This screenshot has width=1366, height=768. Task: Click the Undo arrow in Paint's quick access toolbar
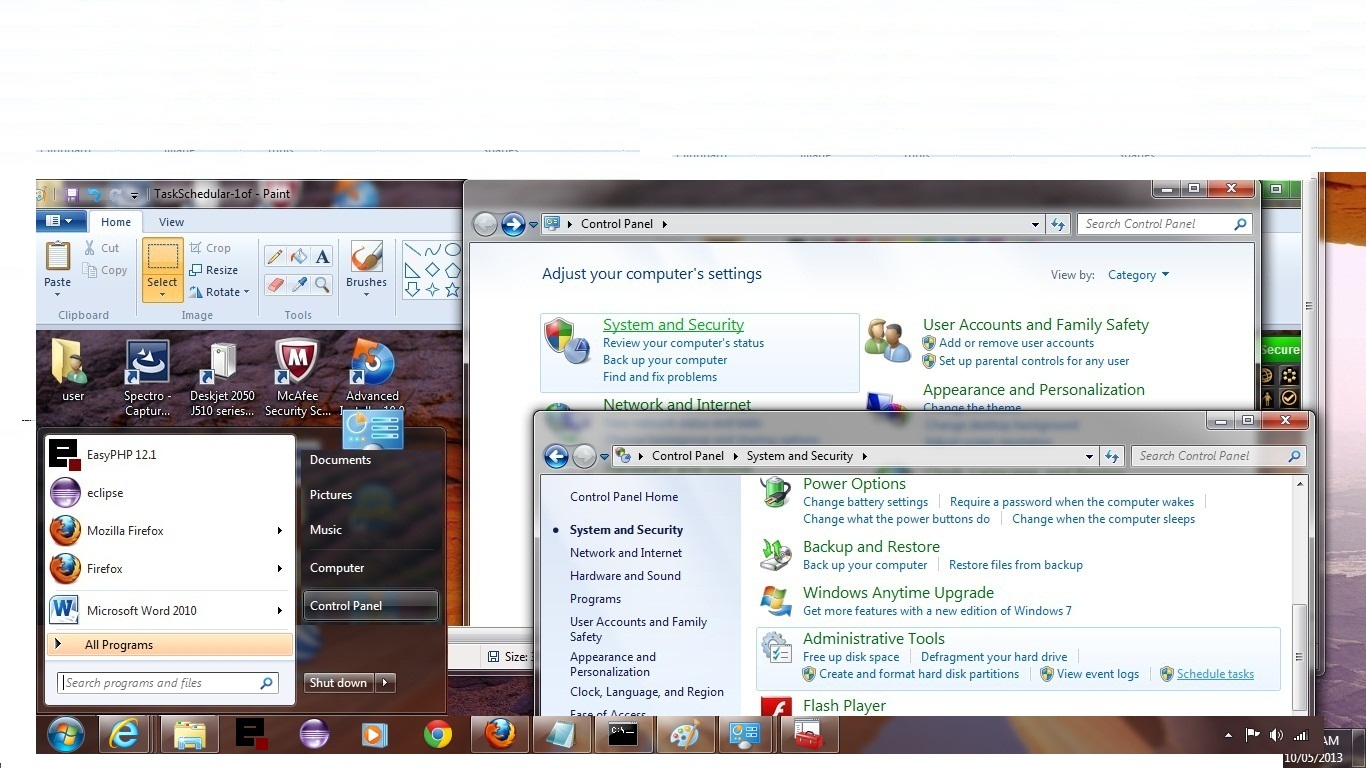tap(94, 195)
